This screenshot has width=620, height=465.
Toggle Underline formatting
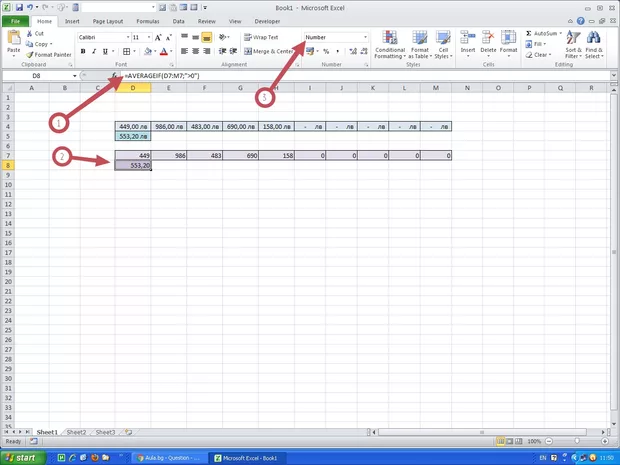click(105, 51)
